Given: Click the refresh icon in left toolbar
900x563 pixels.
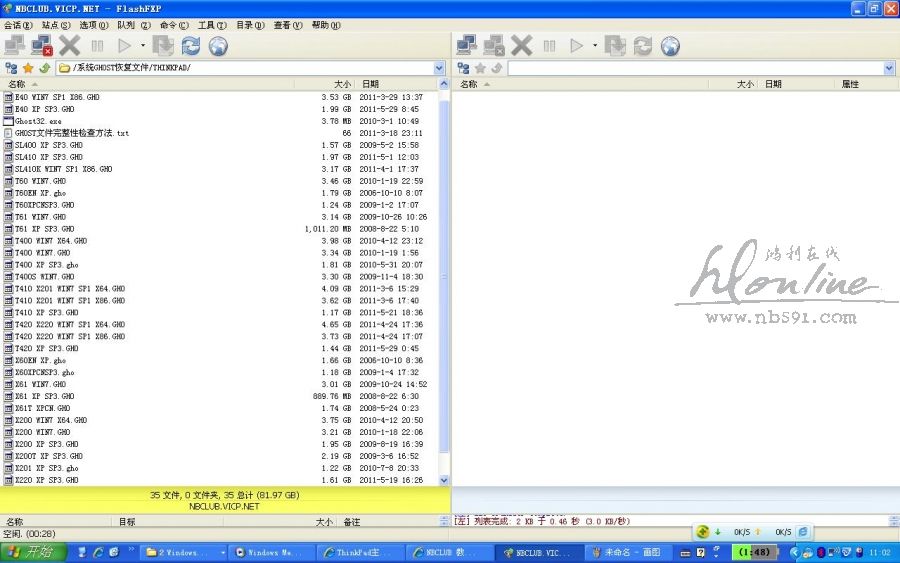Looking at the screenshot, I should (x=190, y=45).
